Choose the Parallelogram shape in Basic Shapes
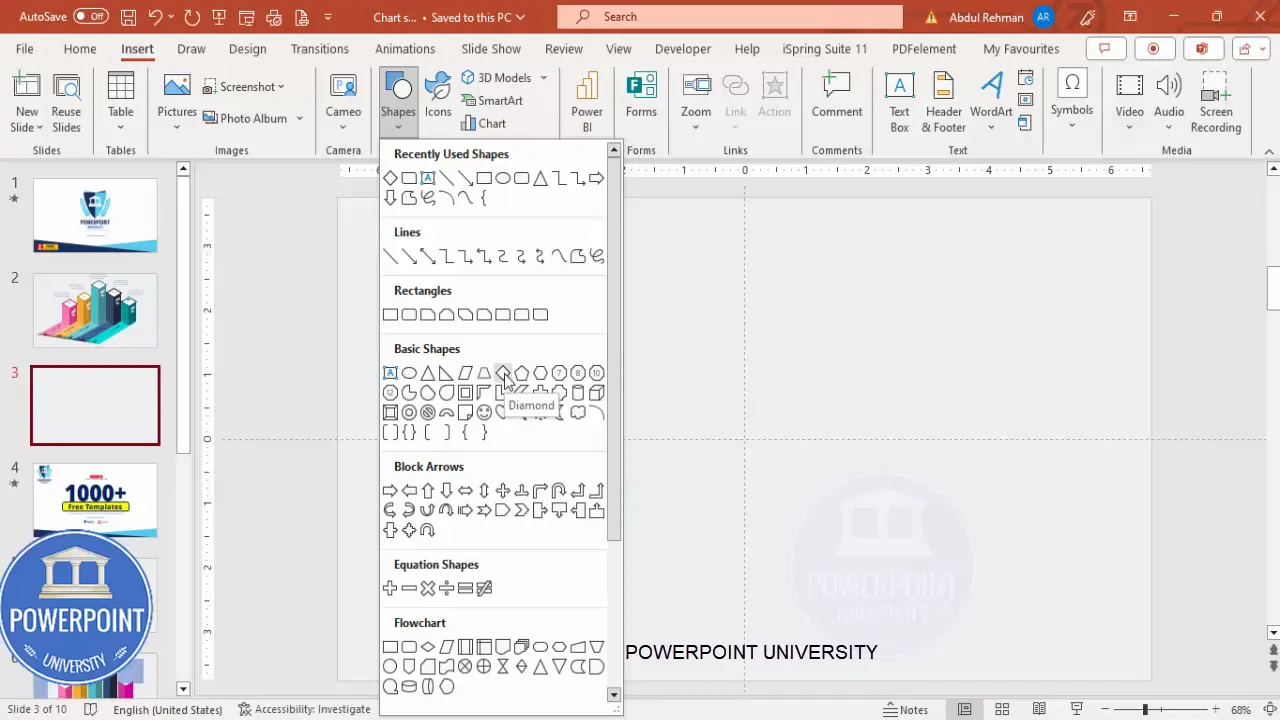Image resolution: width=1280 pixels, height=720 pixels. pos(465,373)
